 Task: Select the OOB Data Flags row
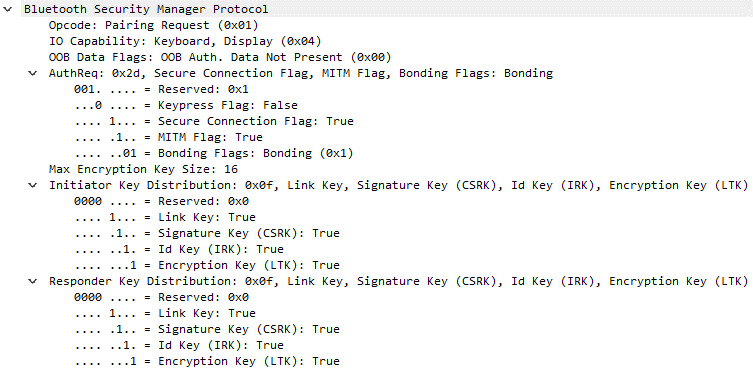pyautogui.click(x=220, y=57)
